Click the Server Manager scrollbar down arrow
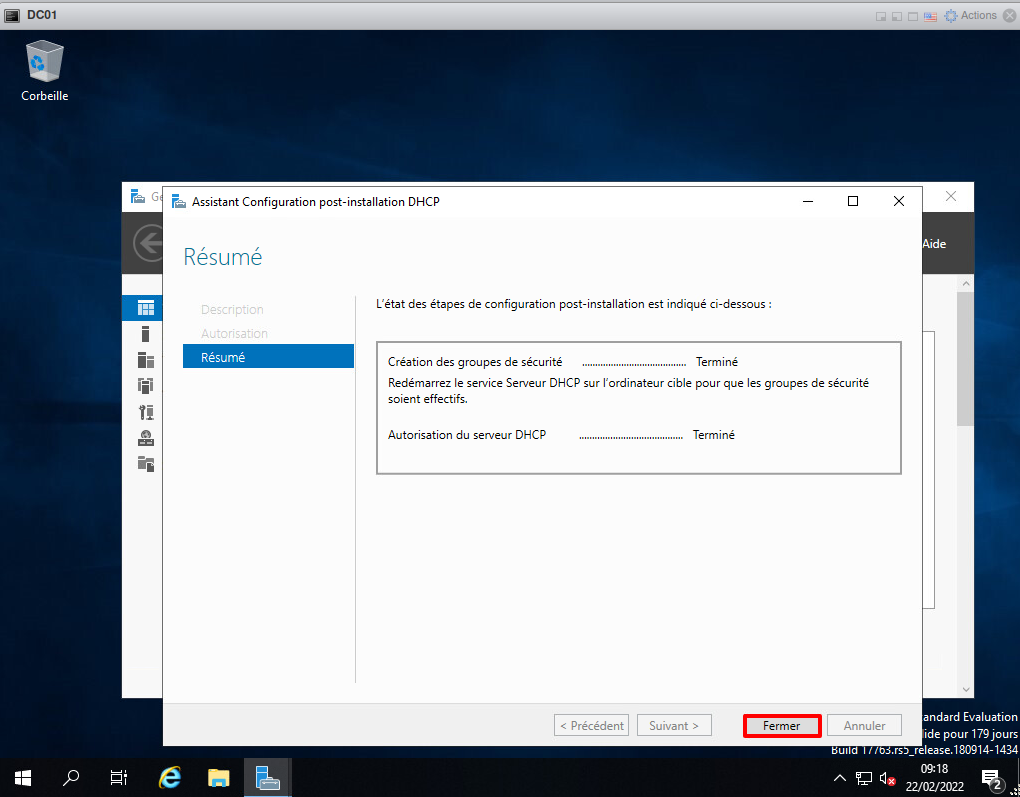Viewport: 1020px width, 797px height. [965, 689]
